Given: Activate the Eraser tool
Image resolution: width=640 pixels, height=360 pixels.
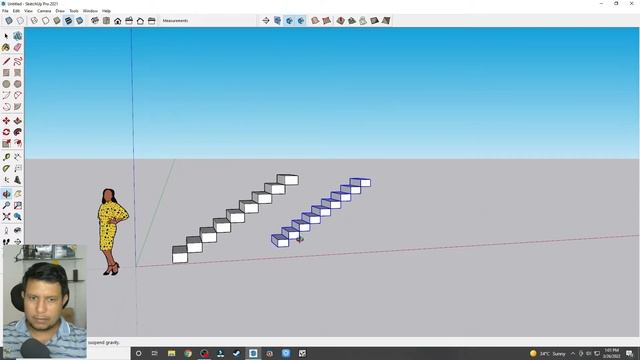Looking at the screenshot, I should [x=18, y=48].
